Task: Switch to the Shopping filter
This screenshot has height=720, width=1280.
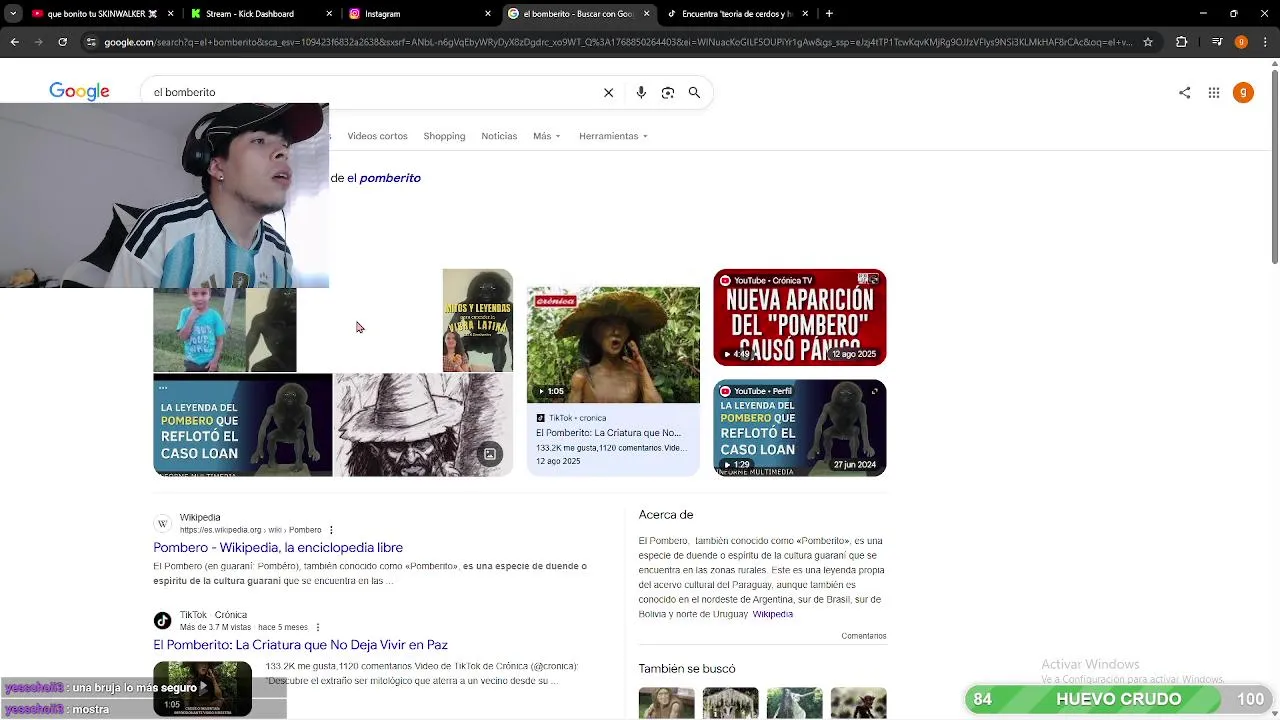Action: [x=444, y=136]
